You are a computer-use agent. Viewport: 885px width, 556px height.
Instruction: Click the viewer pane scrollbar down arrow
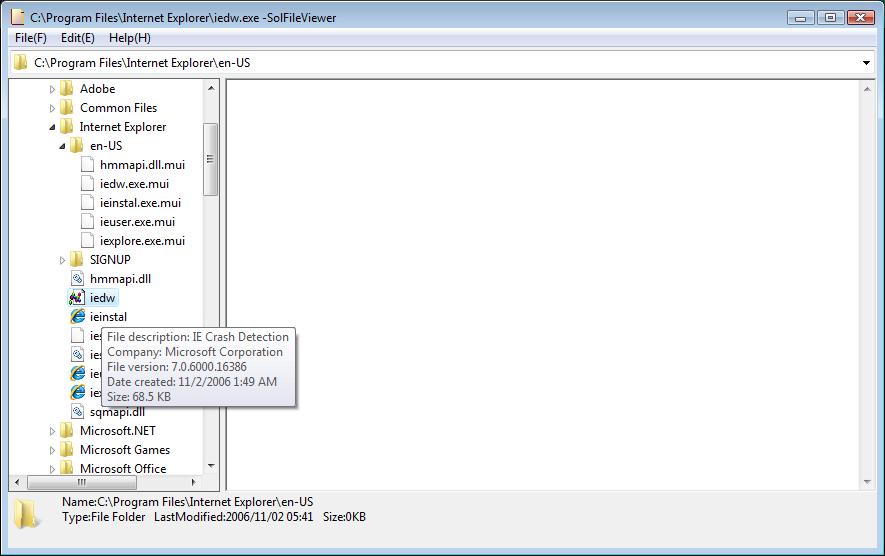point(867,481)
